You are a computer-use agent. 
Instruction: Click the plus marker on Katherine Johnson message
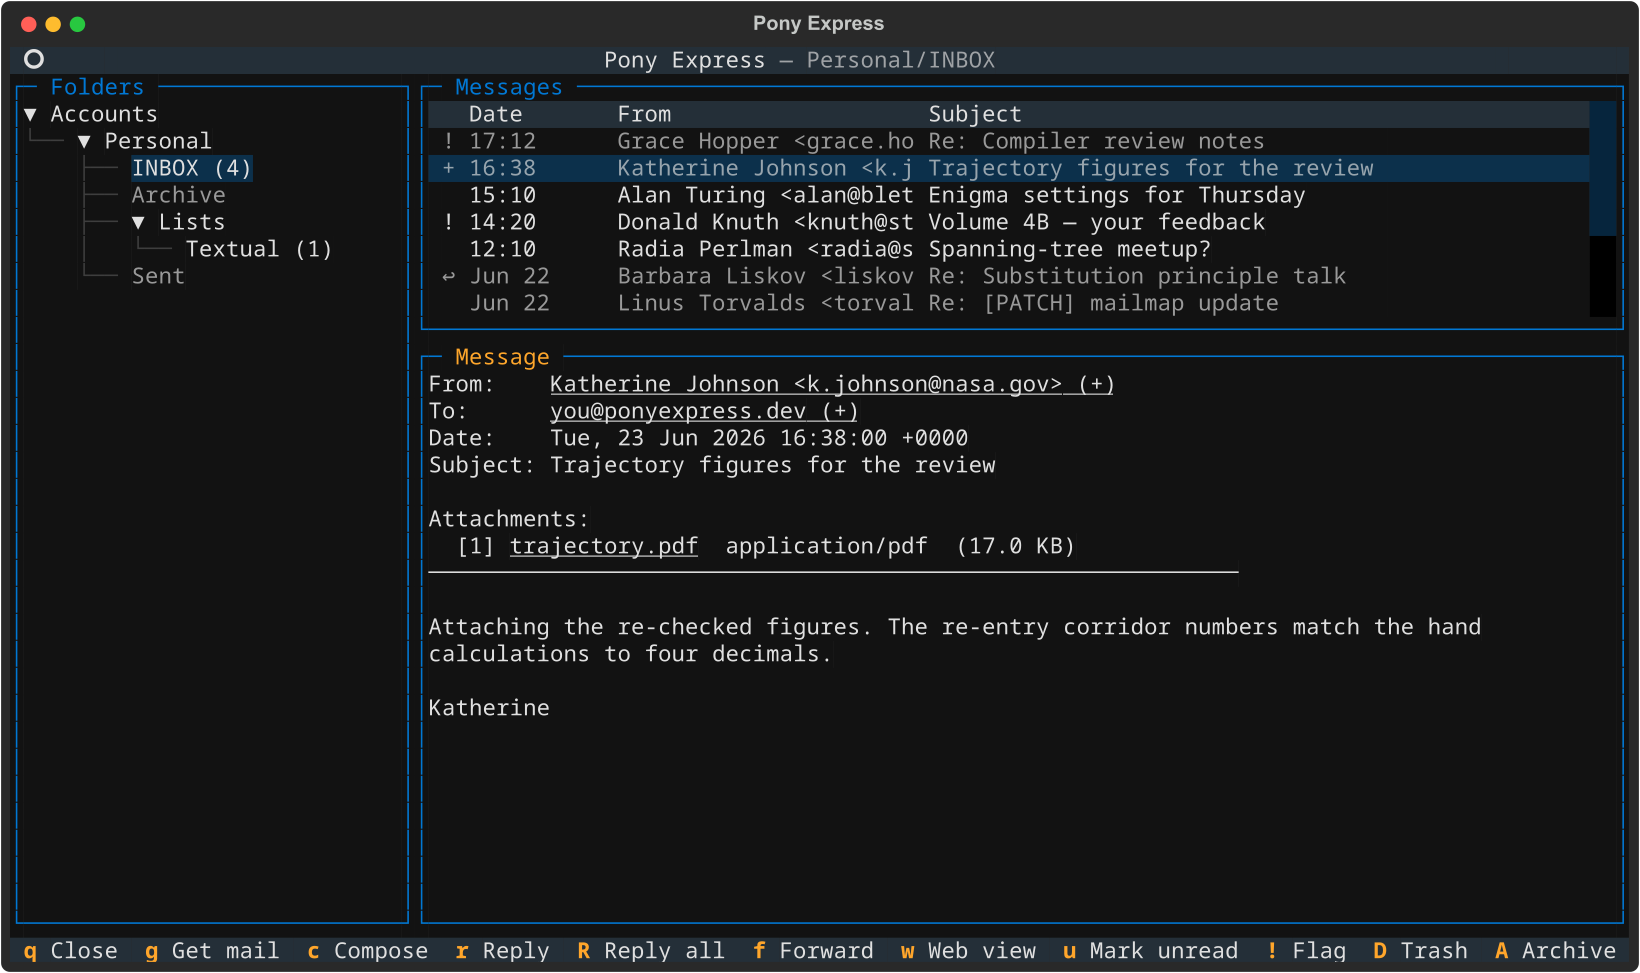(x=449, y=169)
